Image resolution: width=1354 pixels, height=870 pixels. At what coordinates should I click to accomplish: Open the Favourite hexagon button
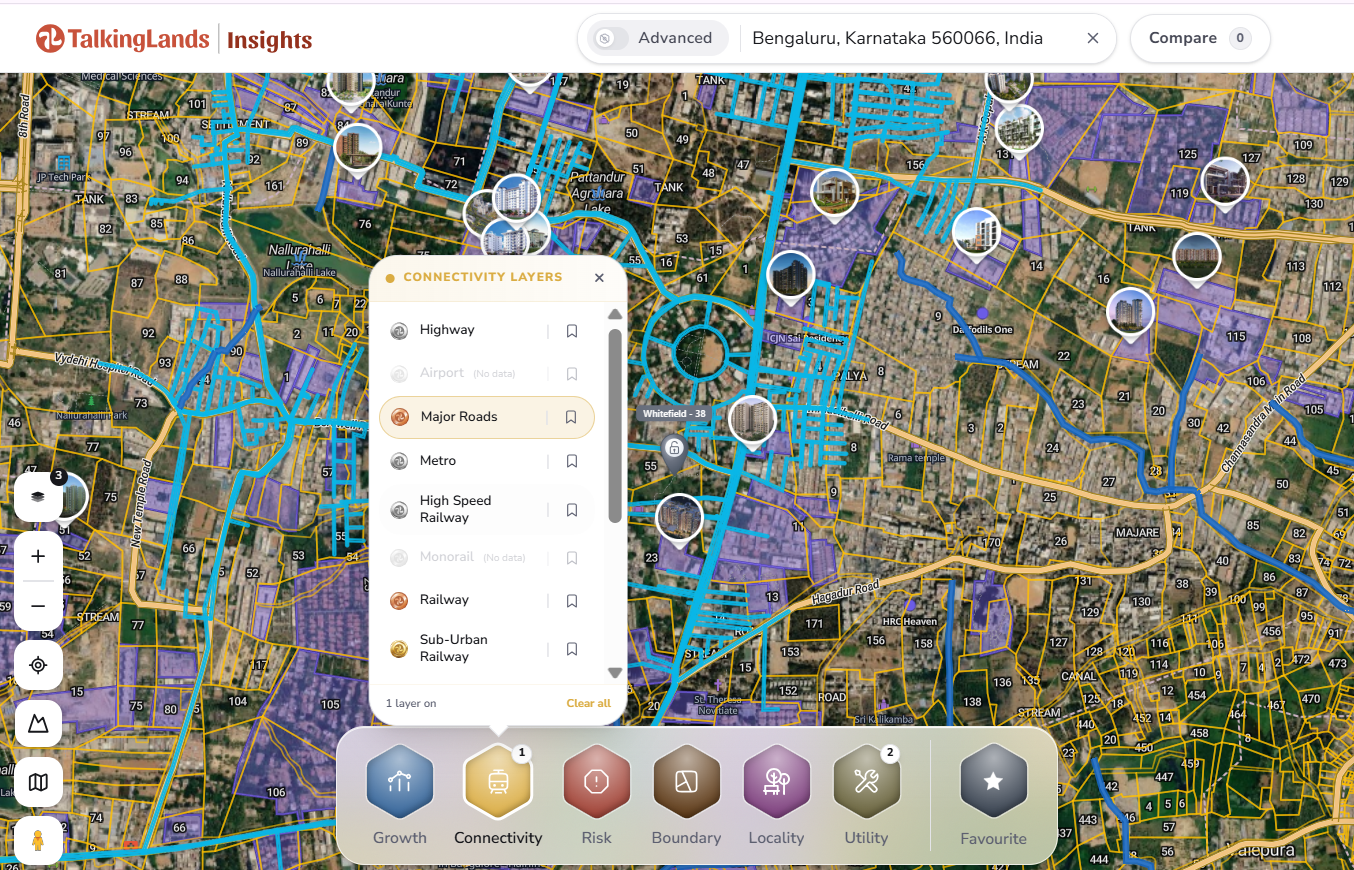[994, 782]
